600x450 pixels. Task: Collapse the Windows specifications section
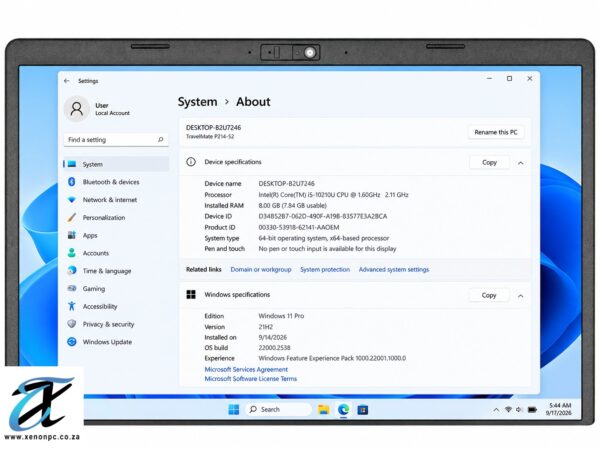[520, 296]
